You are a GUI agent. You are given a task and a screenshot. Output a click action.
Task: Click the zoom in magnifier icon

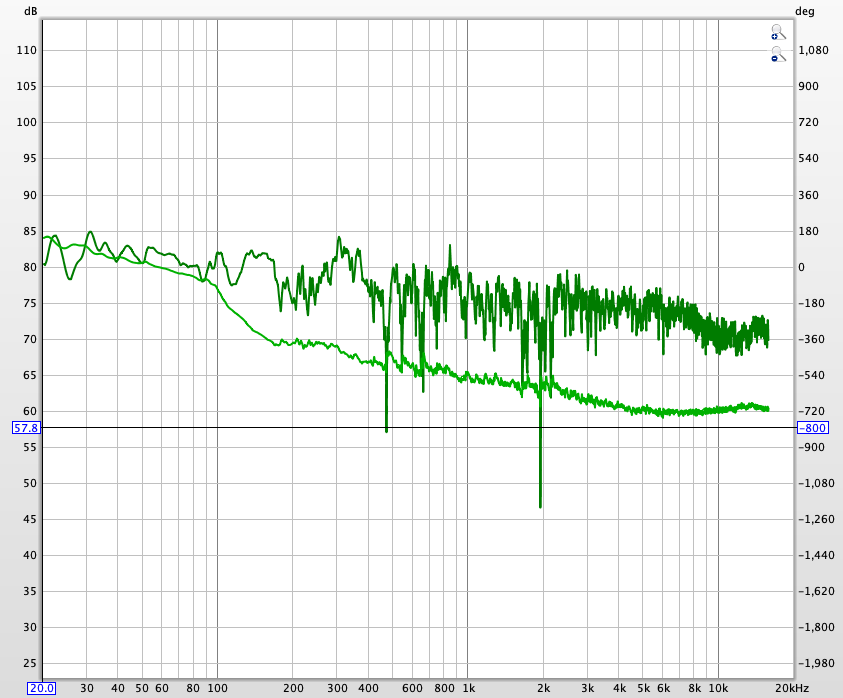[x=778, y=32]
